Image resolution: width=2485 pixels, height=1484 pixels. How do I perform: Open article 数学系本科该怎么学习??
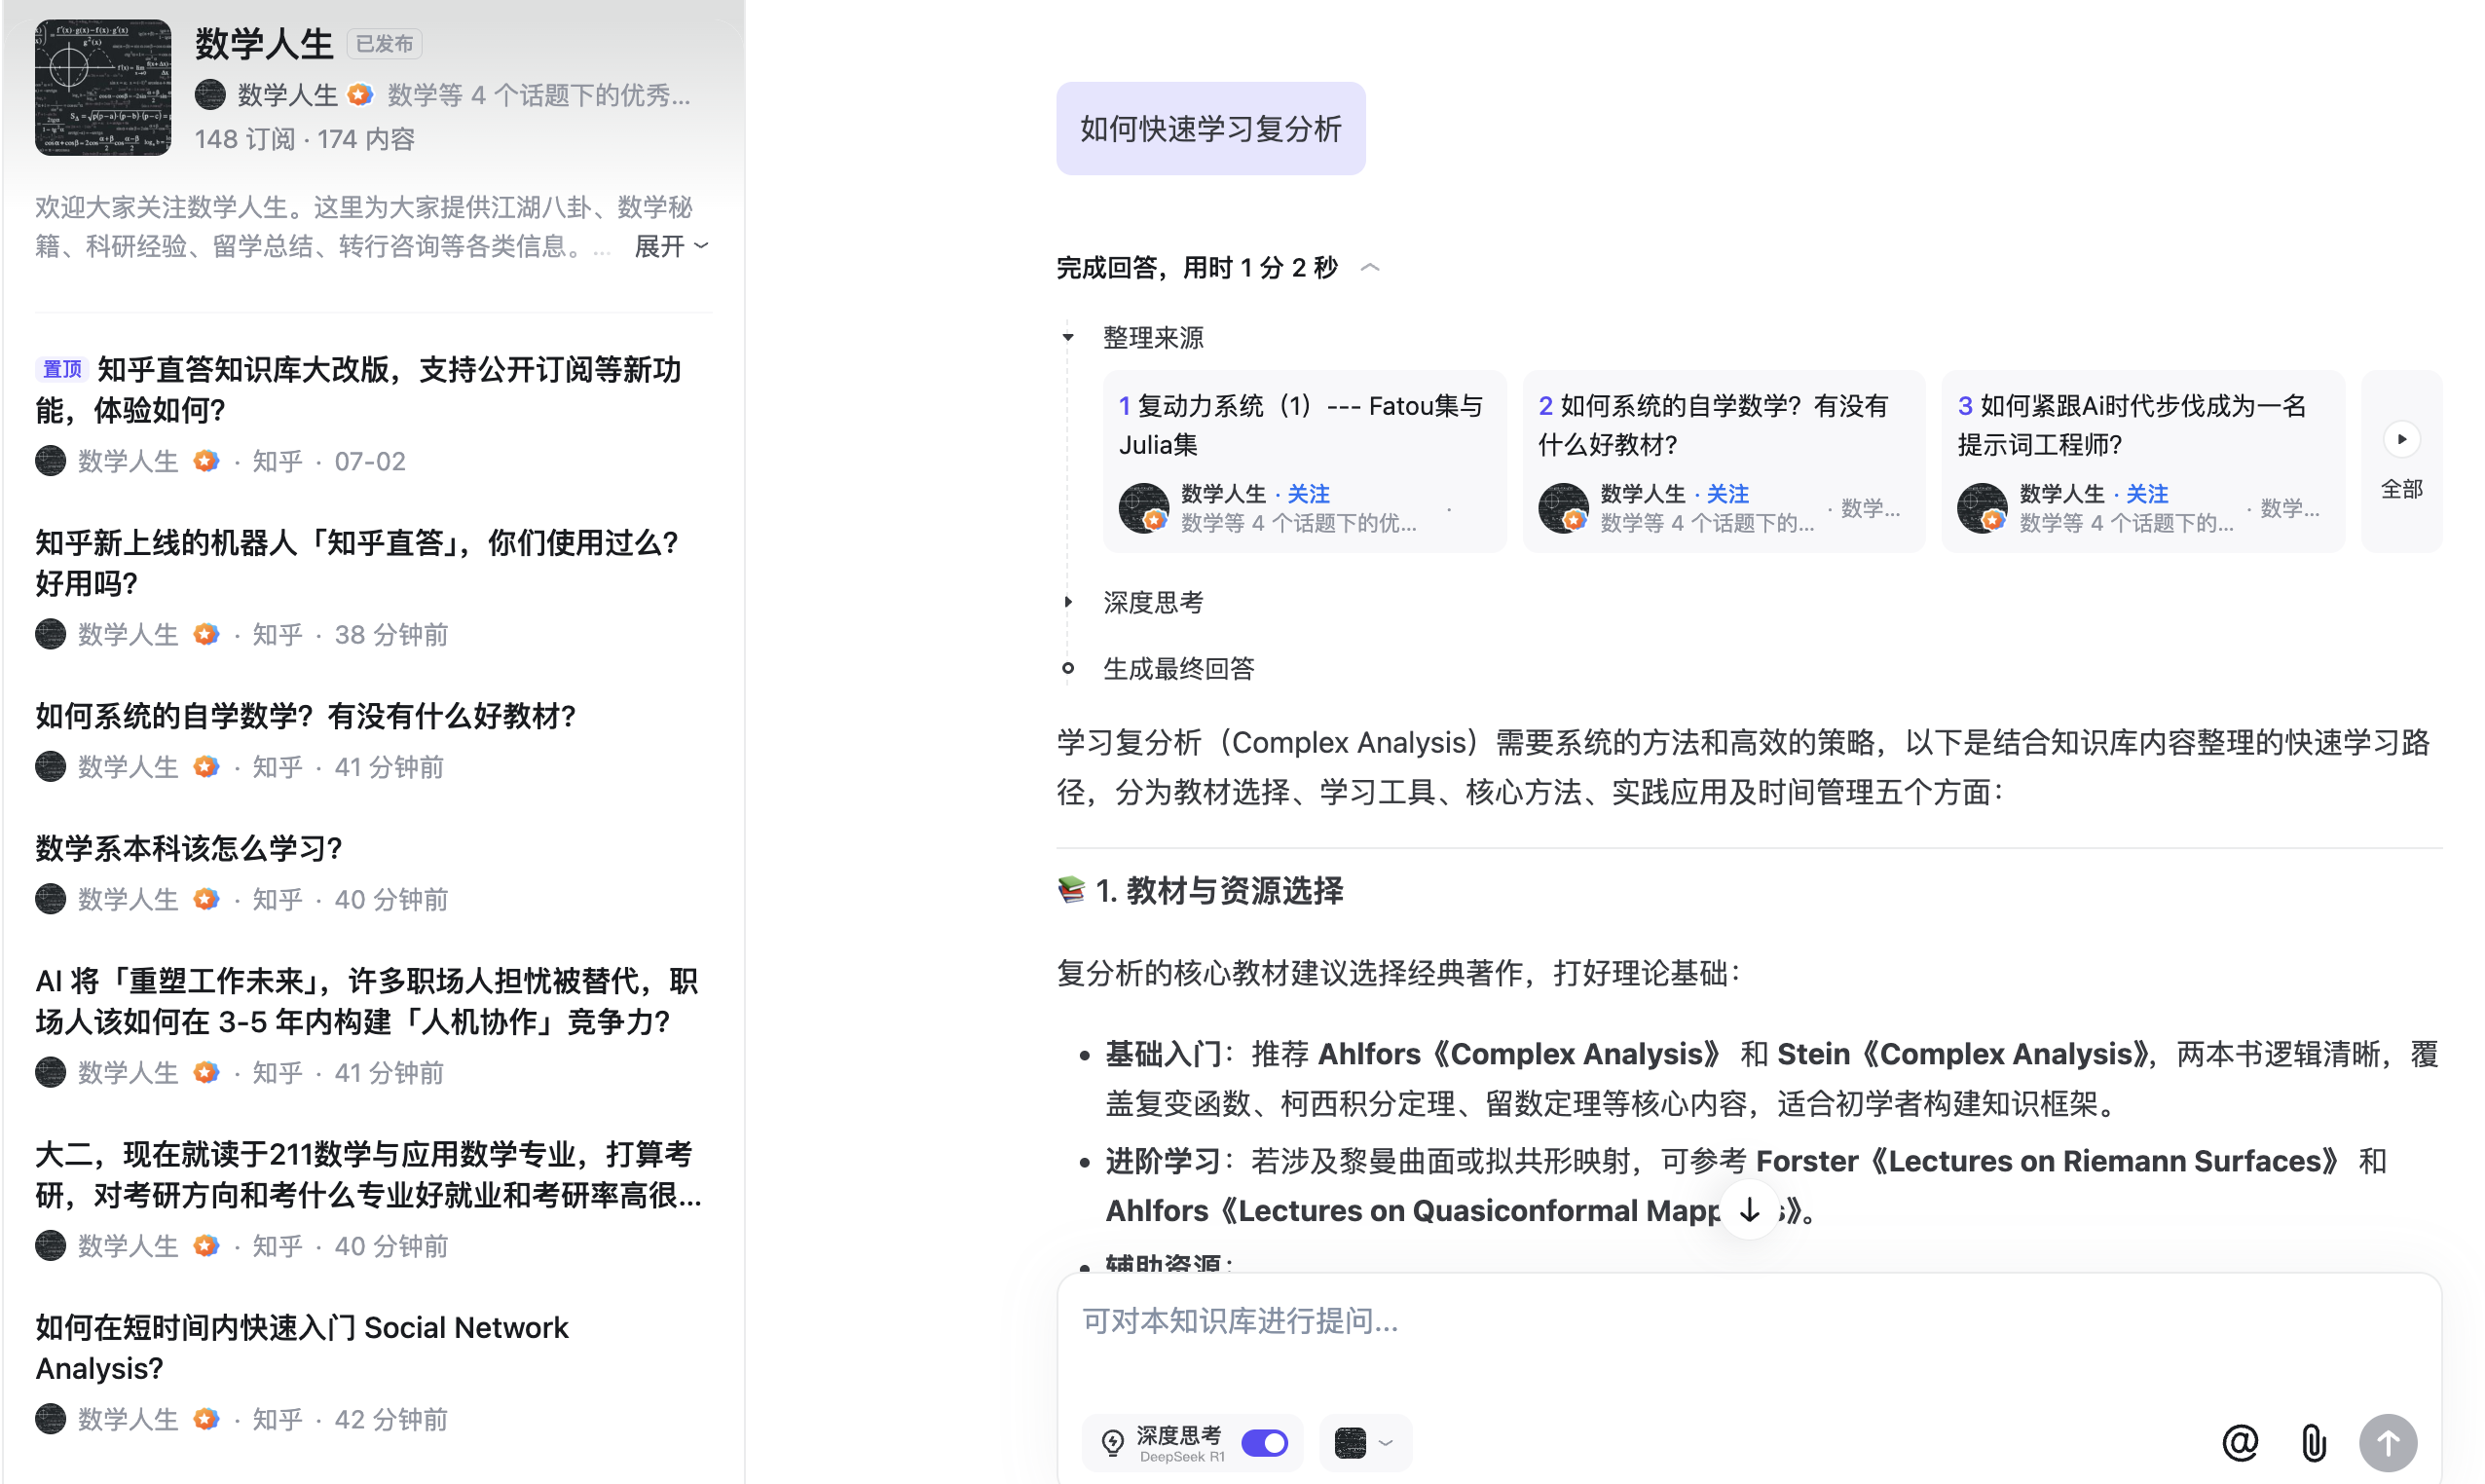point(189,848)
